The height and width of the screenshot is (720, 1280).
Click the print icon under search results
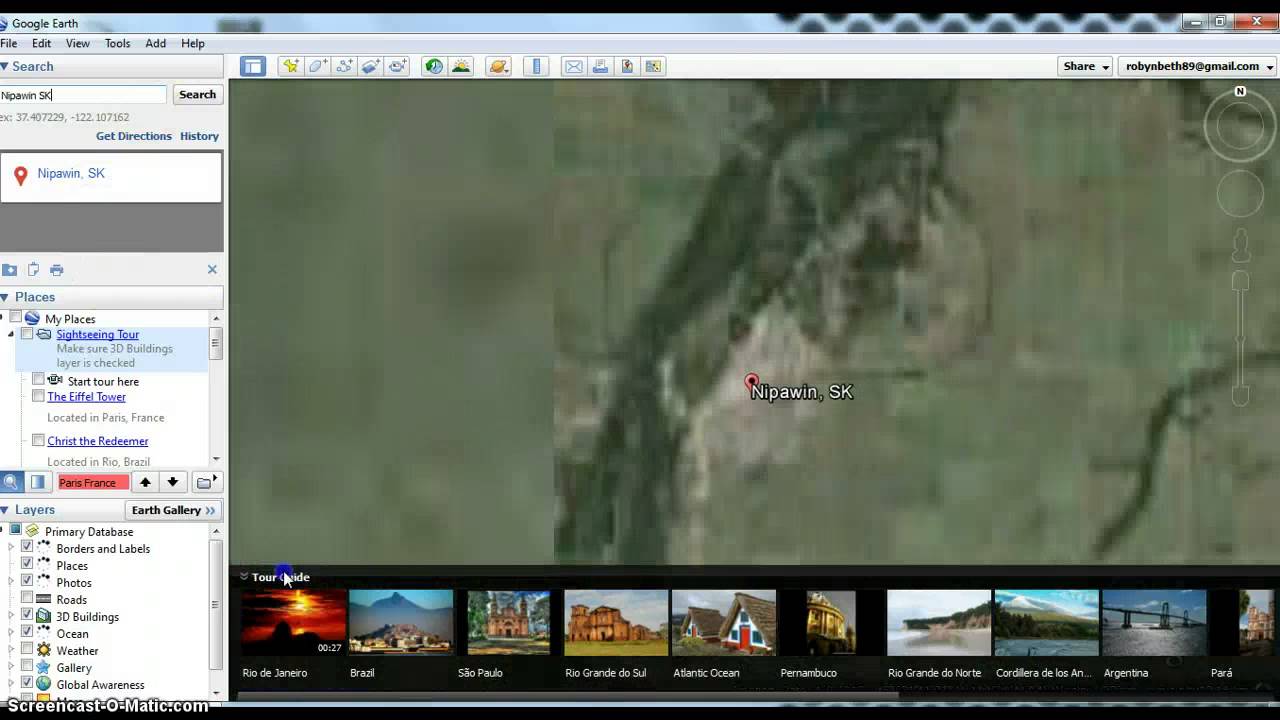pyautogui.click(x=56, y=270)
